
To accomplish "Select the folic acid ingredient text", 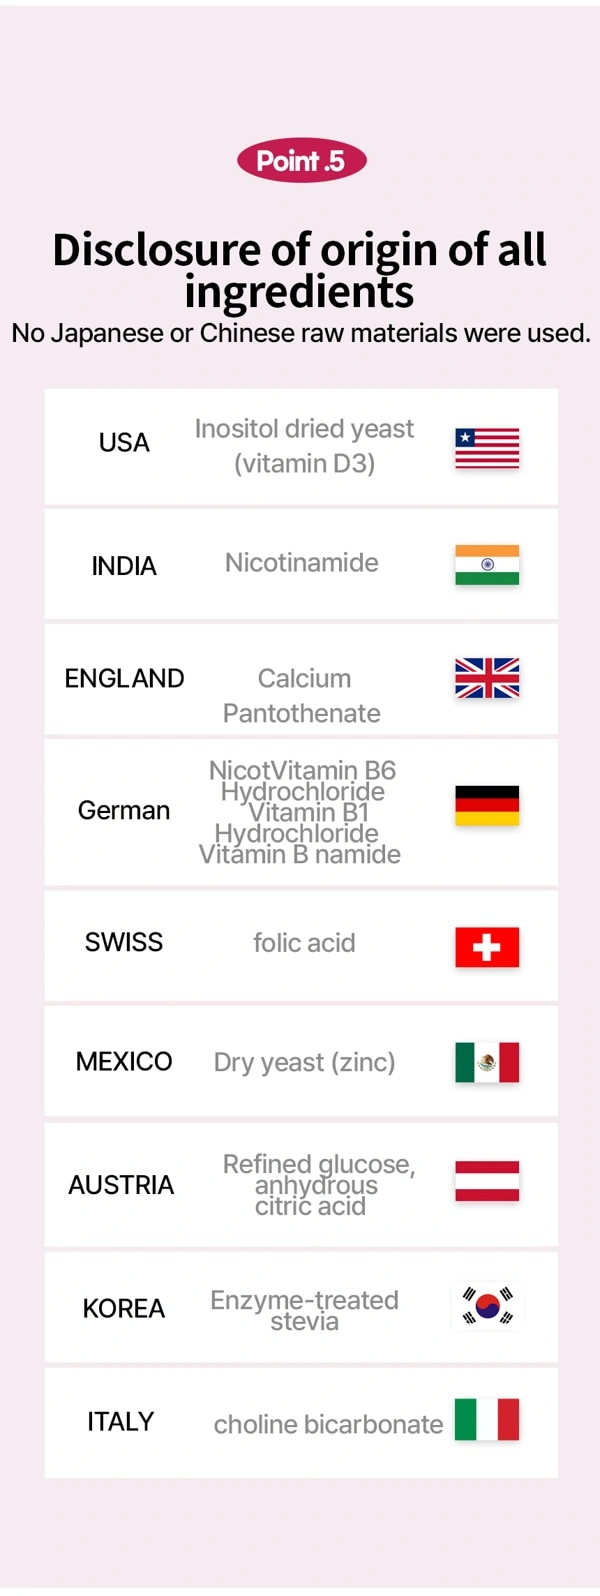I will 304,943.
